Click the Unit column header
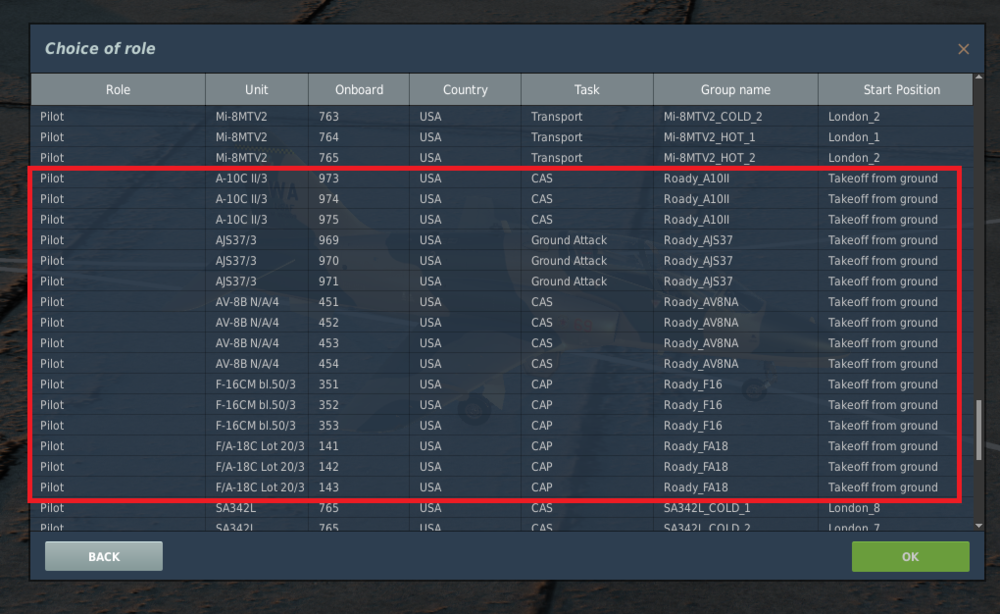 257,90
